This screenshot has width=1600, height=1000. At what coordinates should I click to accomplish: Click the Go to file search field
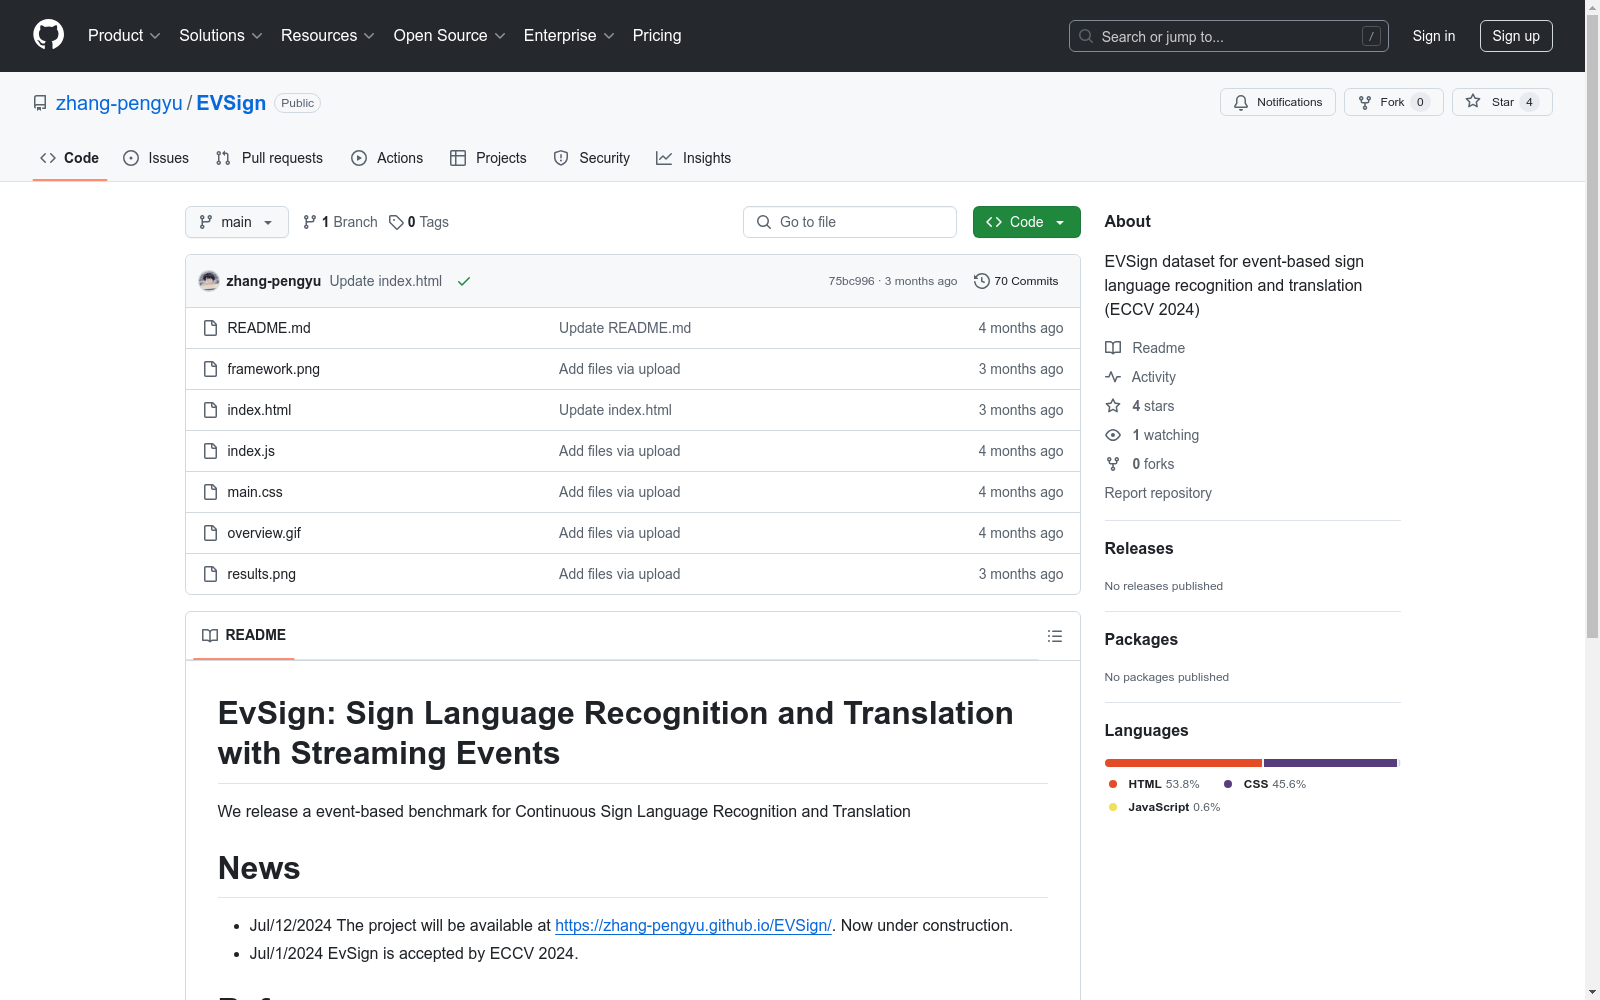pyautogui.click(x=850, y=222)
